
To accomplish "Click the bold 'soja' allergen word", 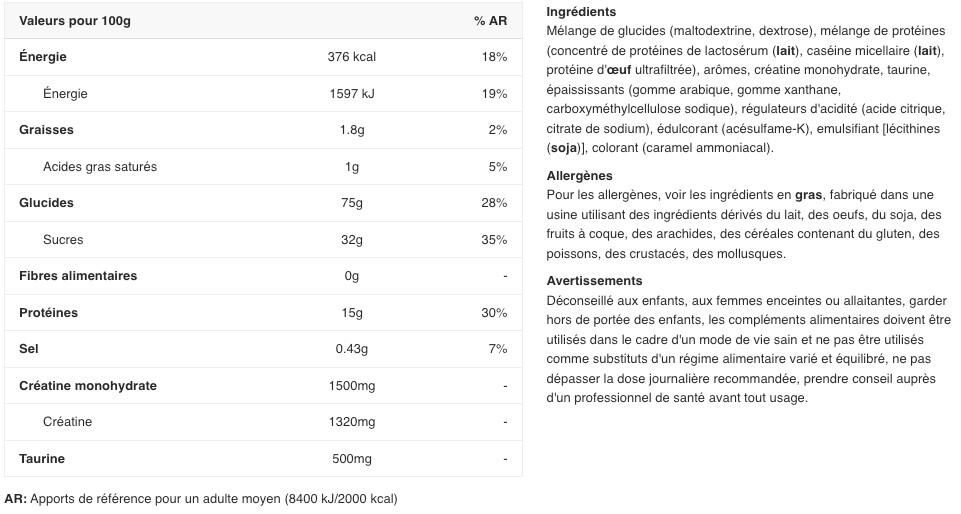I will tap(565, 148).
